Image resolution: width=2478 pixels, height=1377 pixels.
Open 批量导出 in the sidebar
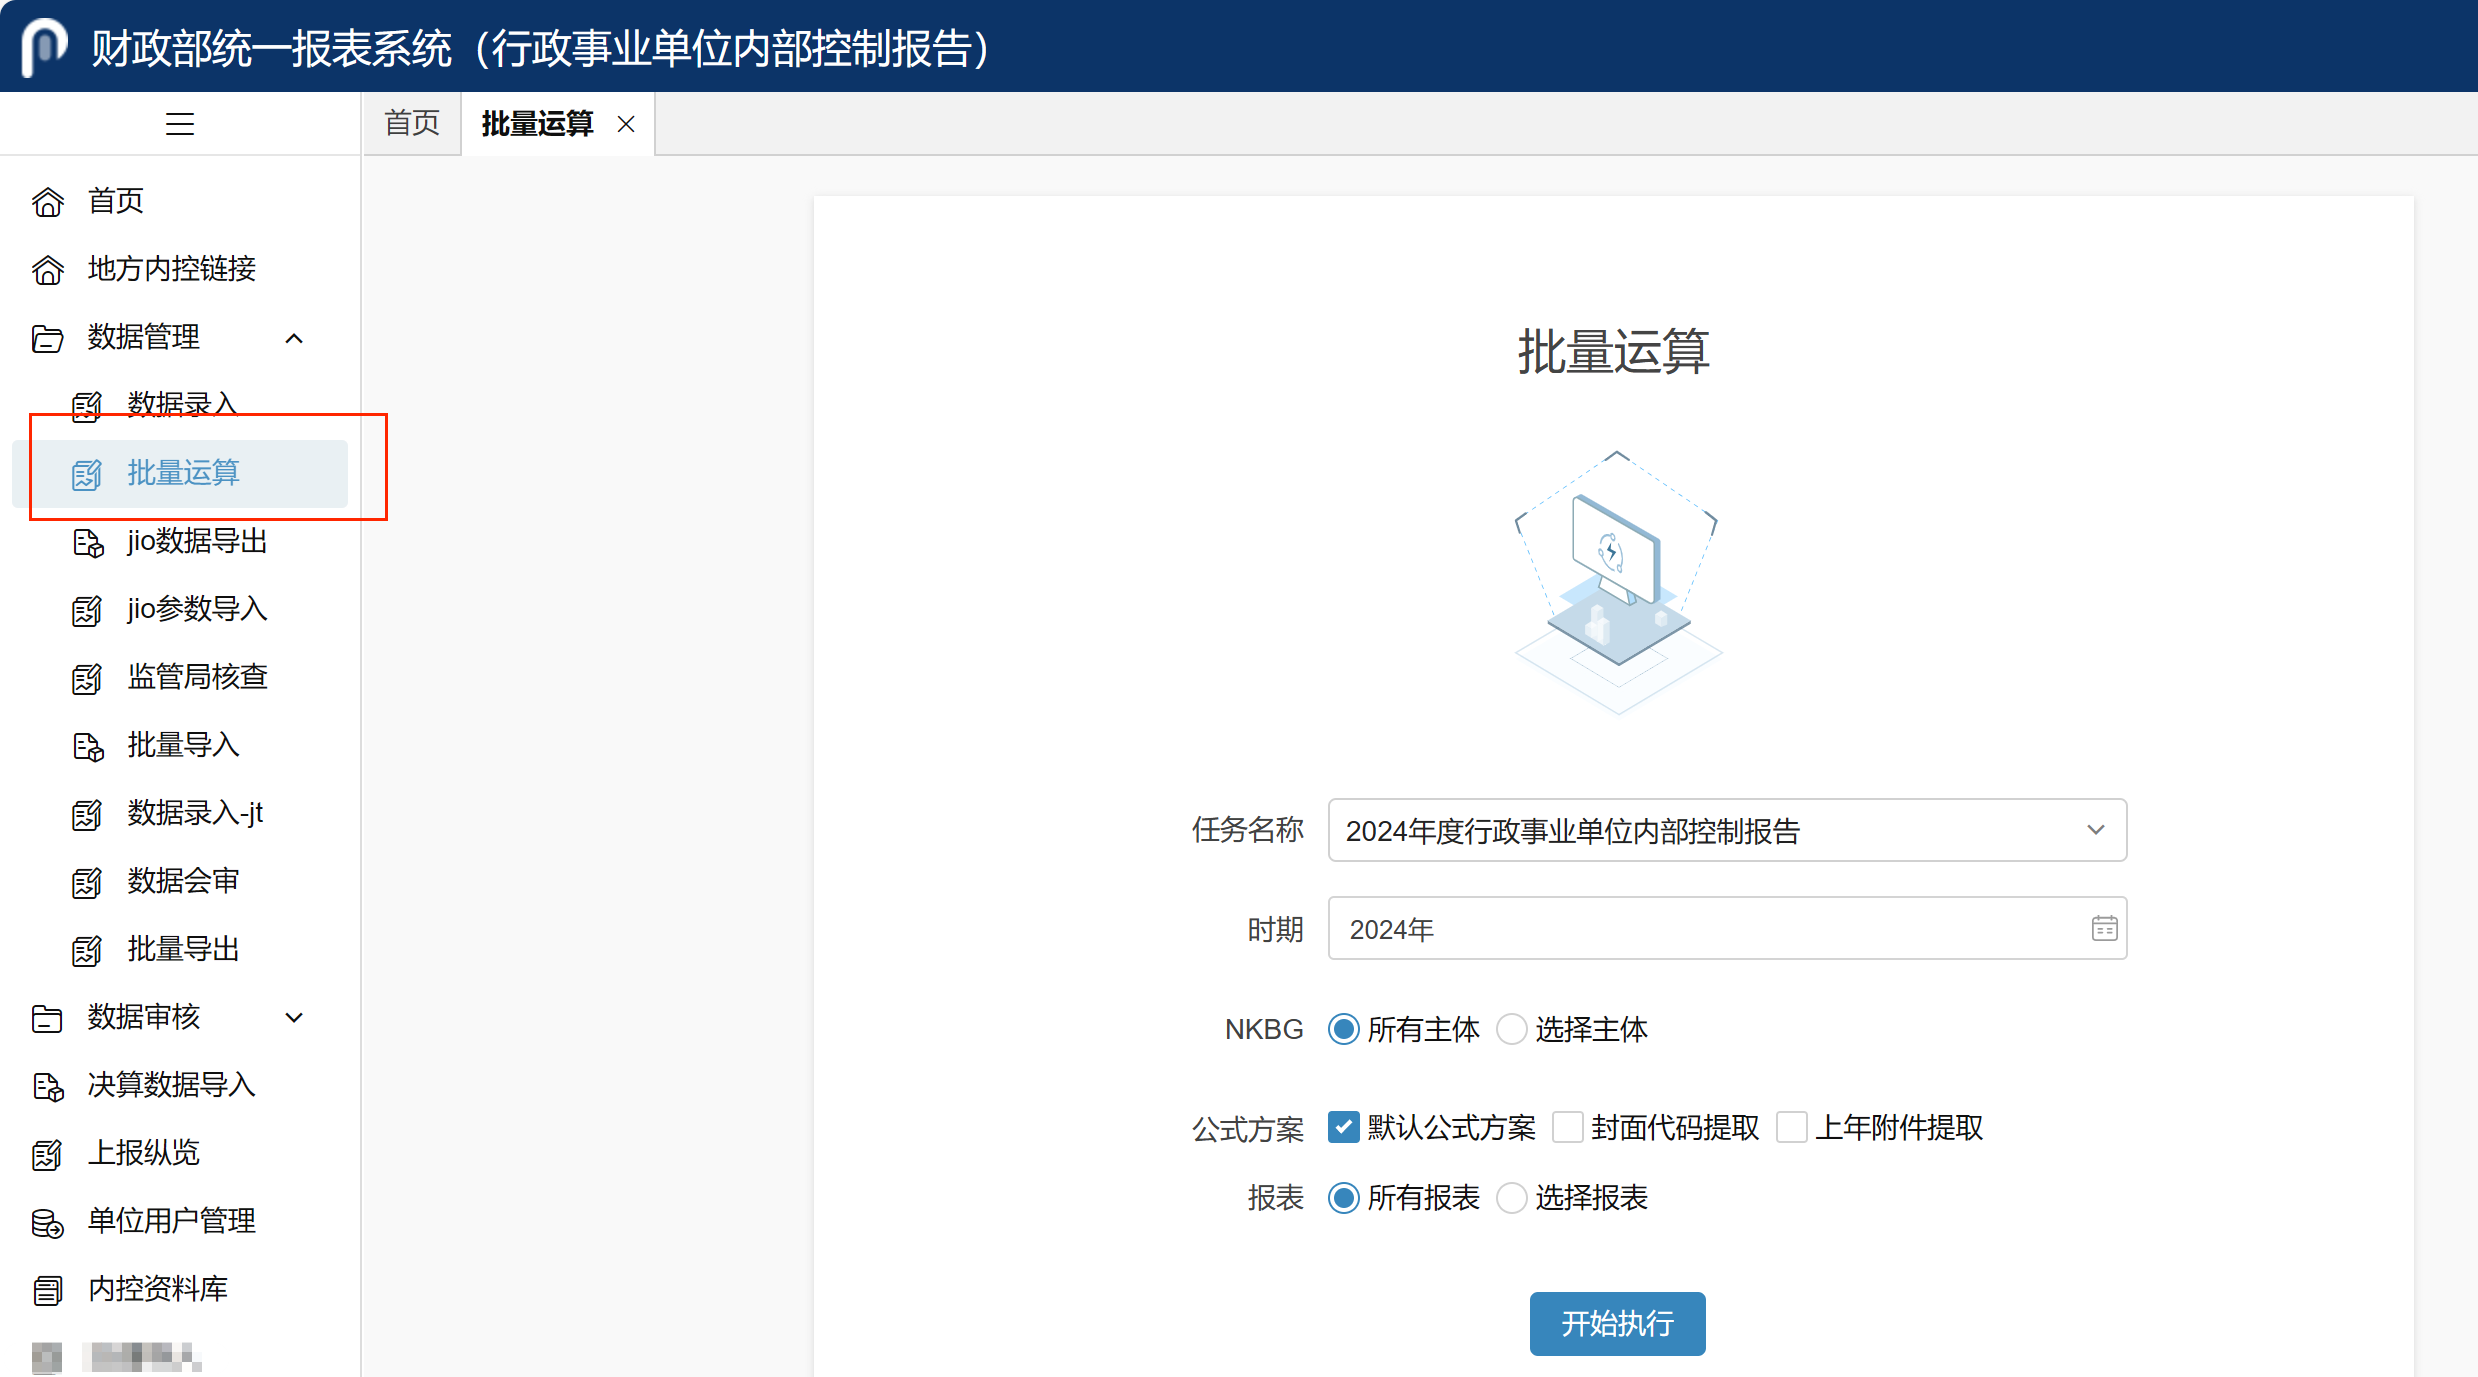(183, 949)
